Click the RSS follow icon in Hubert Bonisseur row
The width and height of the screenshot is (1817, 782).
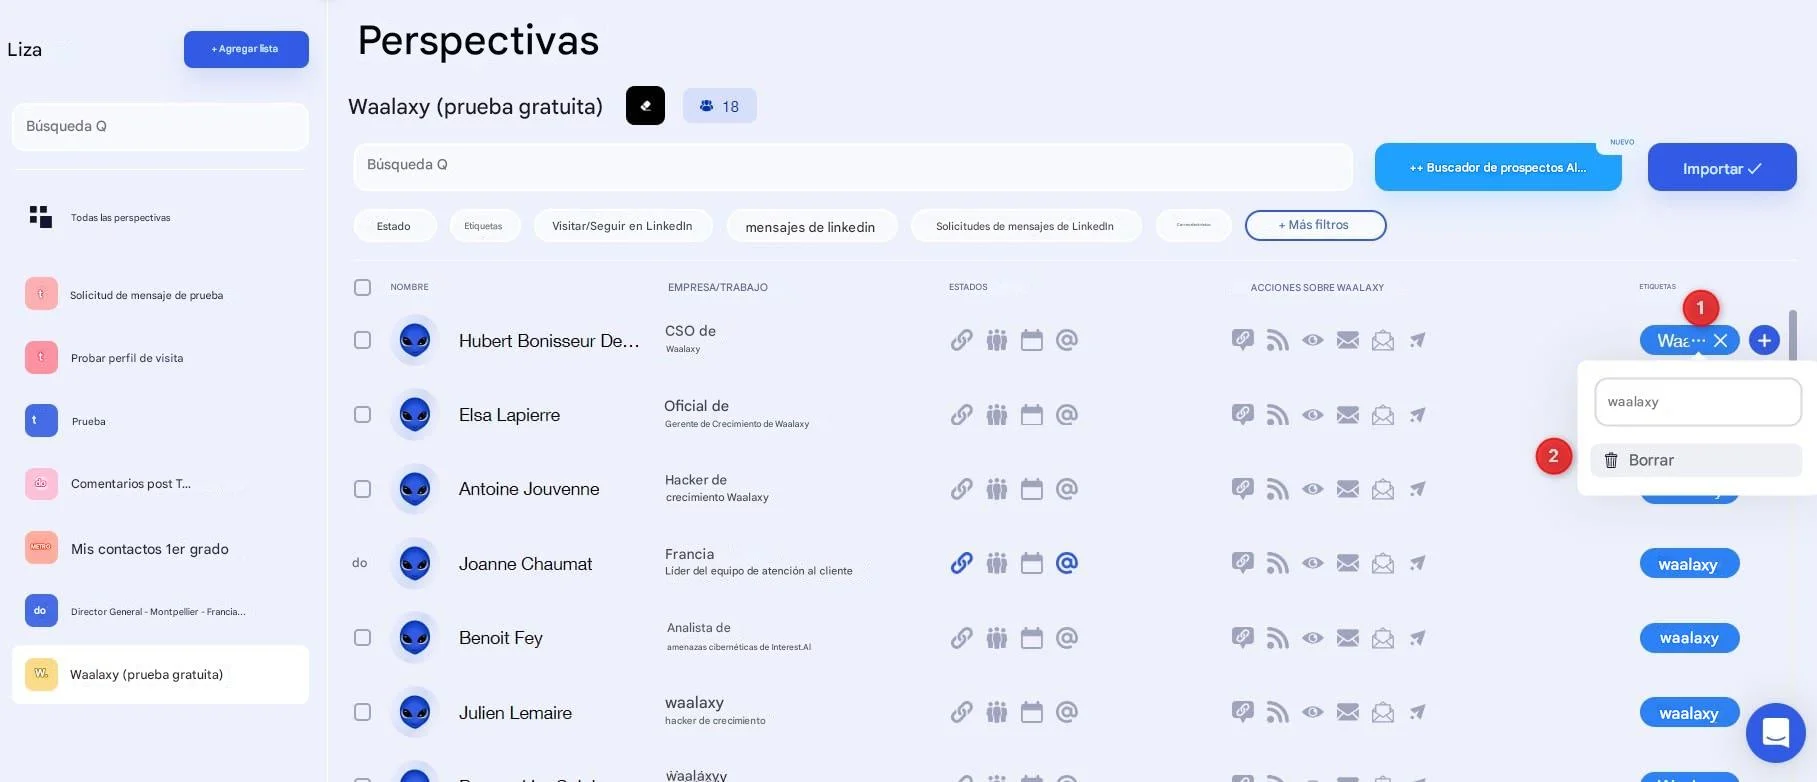(x=1277, y=340)
